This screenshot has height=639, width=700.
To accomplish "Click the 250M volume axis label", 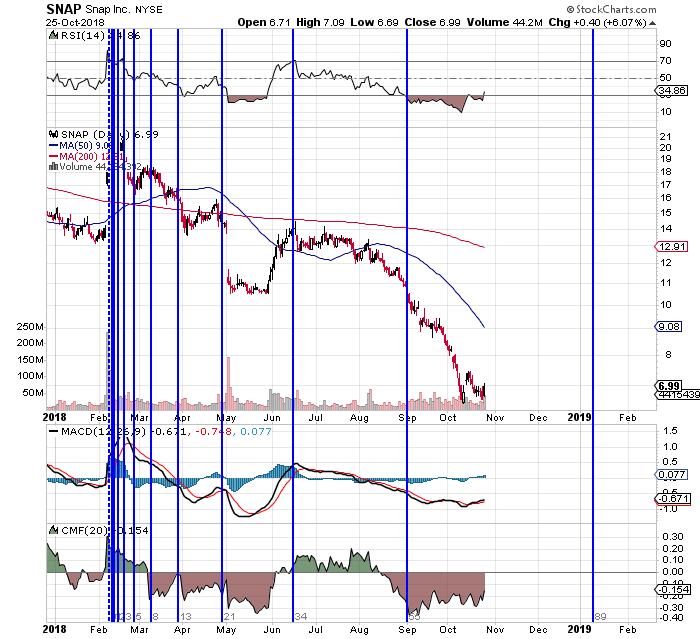I will click(30, 326).
